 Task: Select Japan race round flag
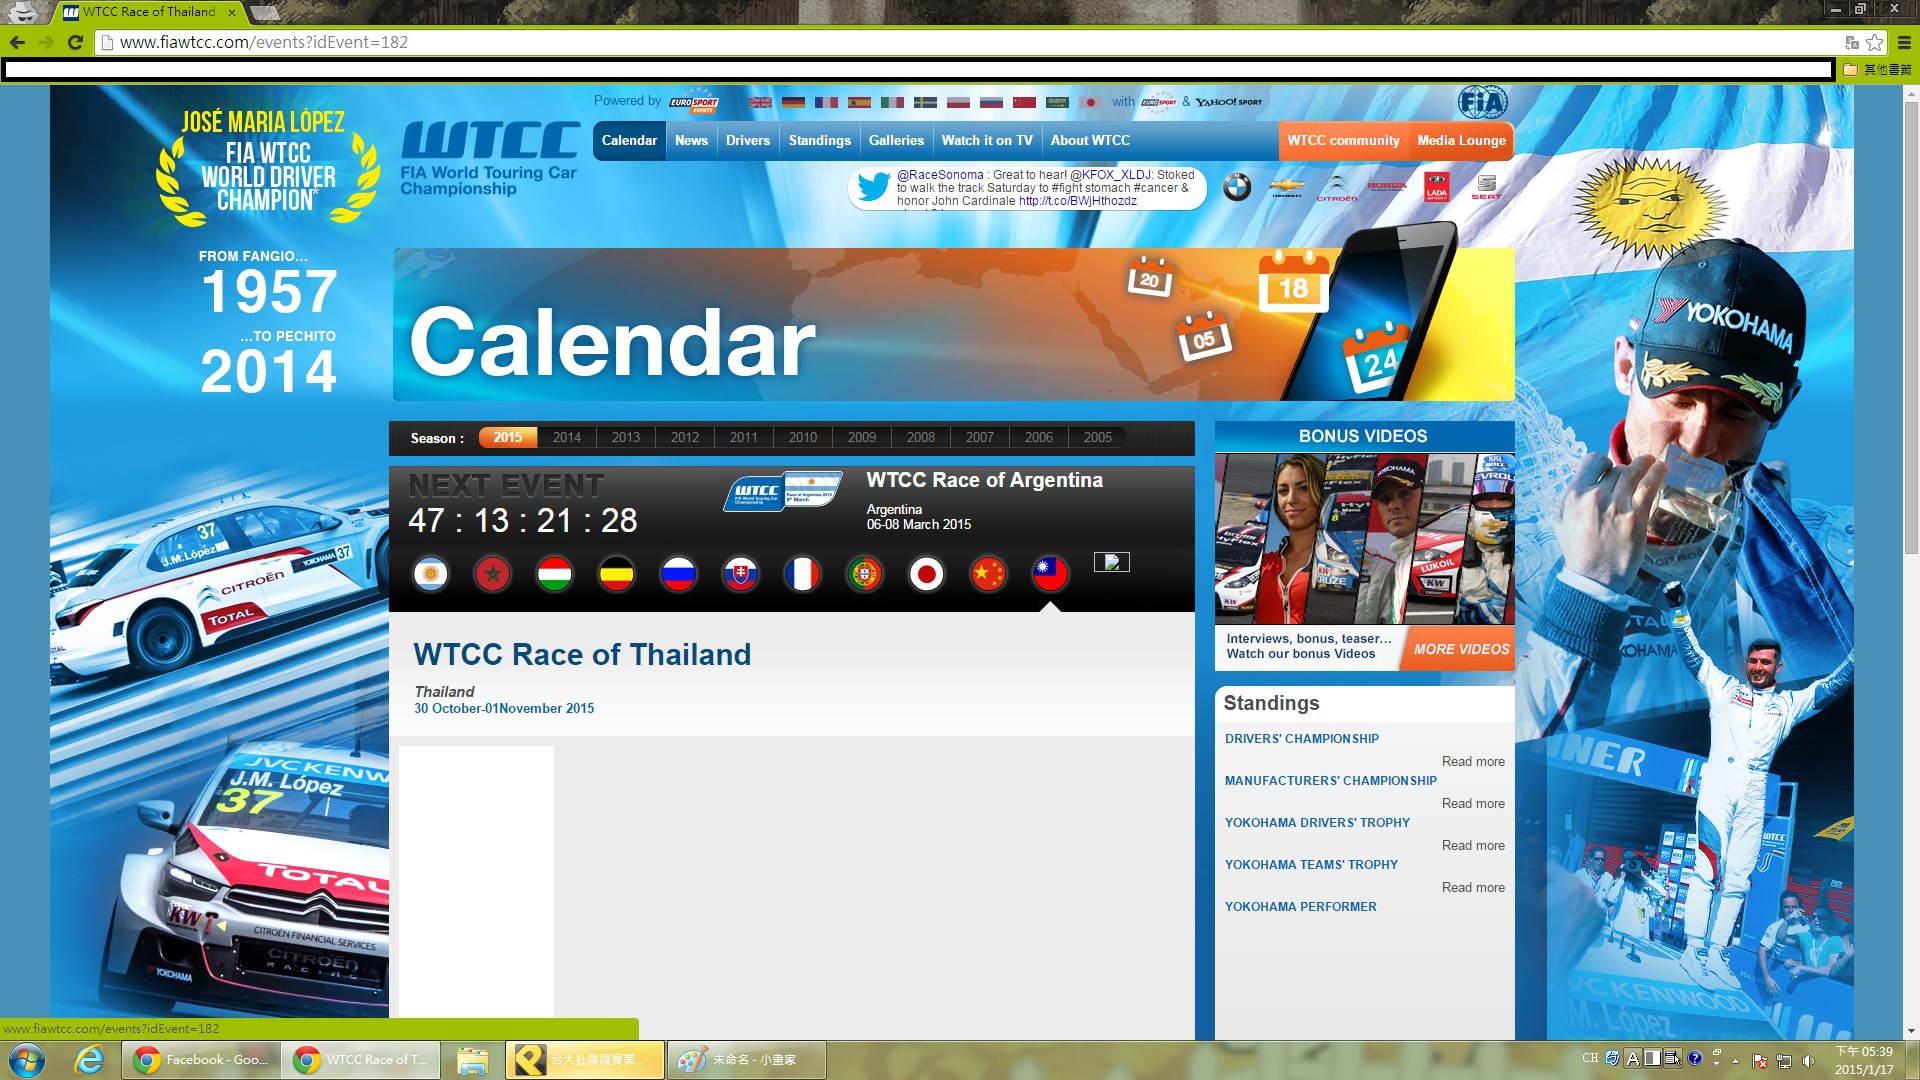[927, 574]
